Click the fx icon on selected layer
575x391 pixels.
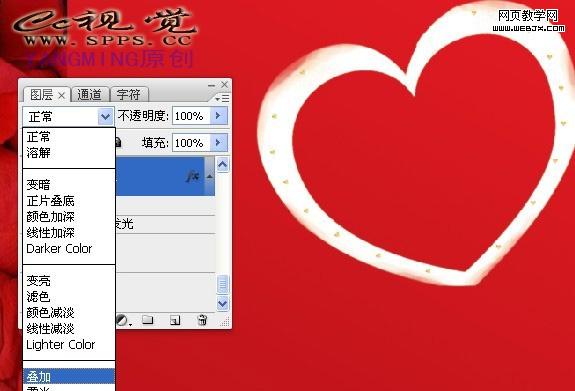(193, 176)
